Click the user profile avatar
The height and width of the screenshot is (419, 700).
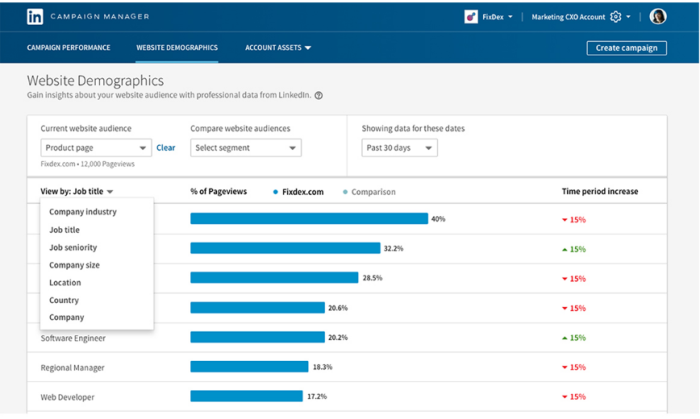[x=658, y=16]
